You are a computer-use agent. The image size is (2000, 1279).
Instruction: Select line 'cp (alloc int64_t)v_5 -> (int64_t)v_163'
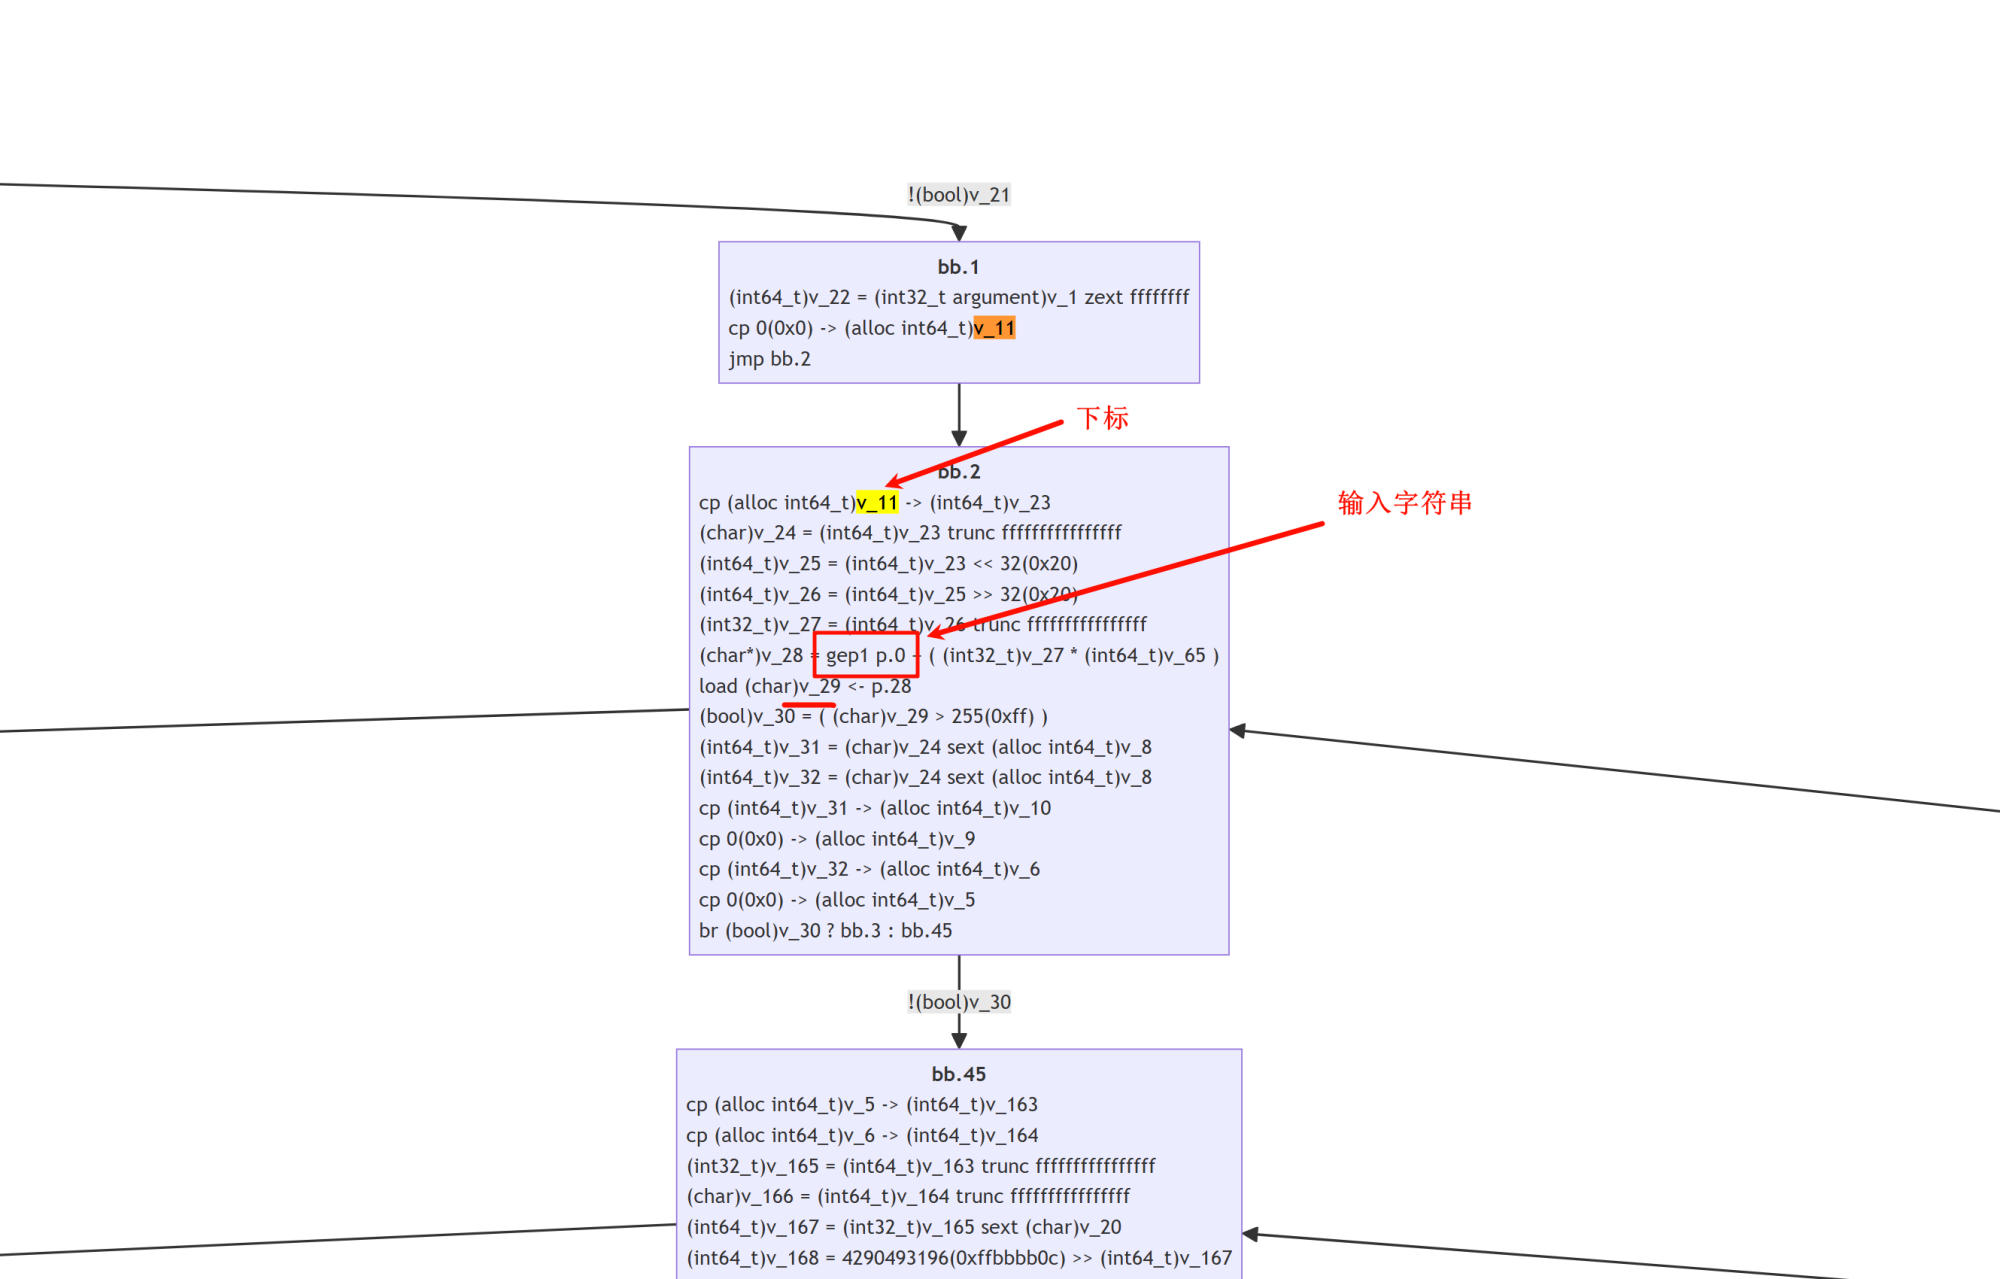862,1104
